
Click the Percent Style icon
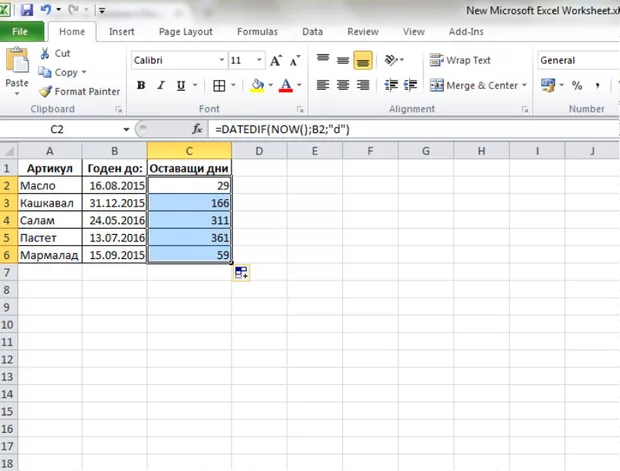[x=576, y=86]
